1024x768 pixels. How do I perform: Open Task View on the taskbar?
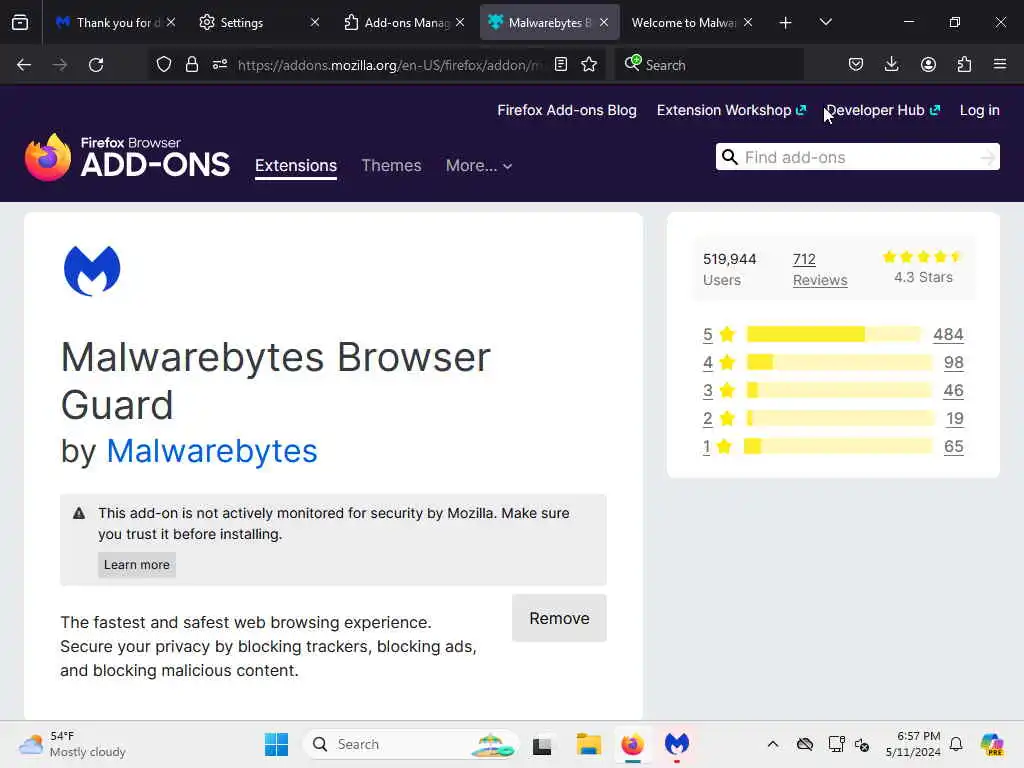pyautogui.click(x=542, y=744)
